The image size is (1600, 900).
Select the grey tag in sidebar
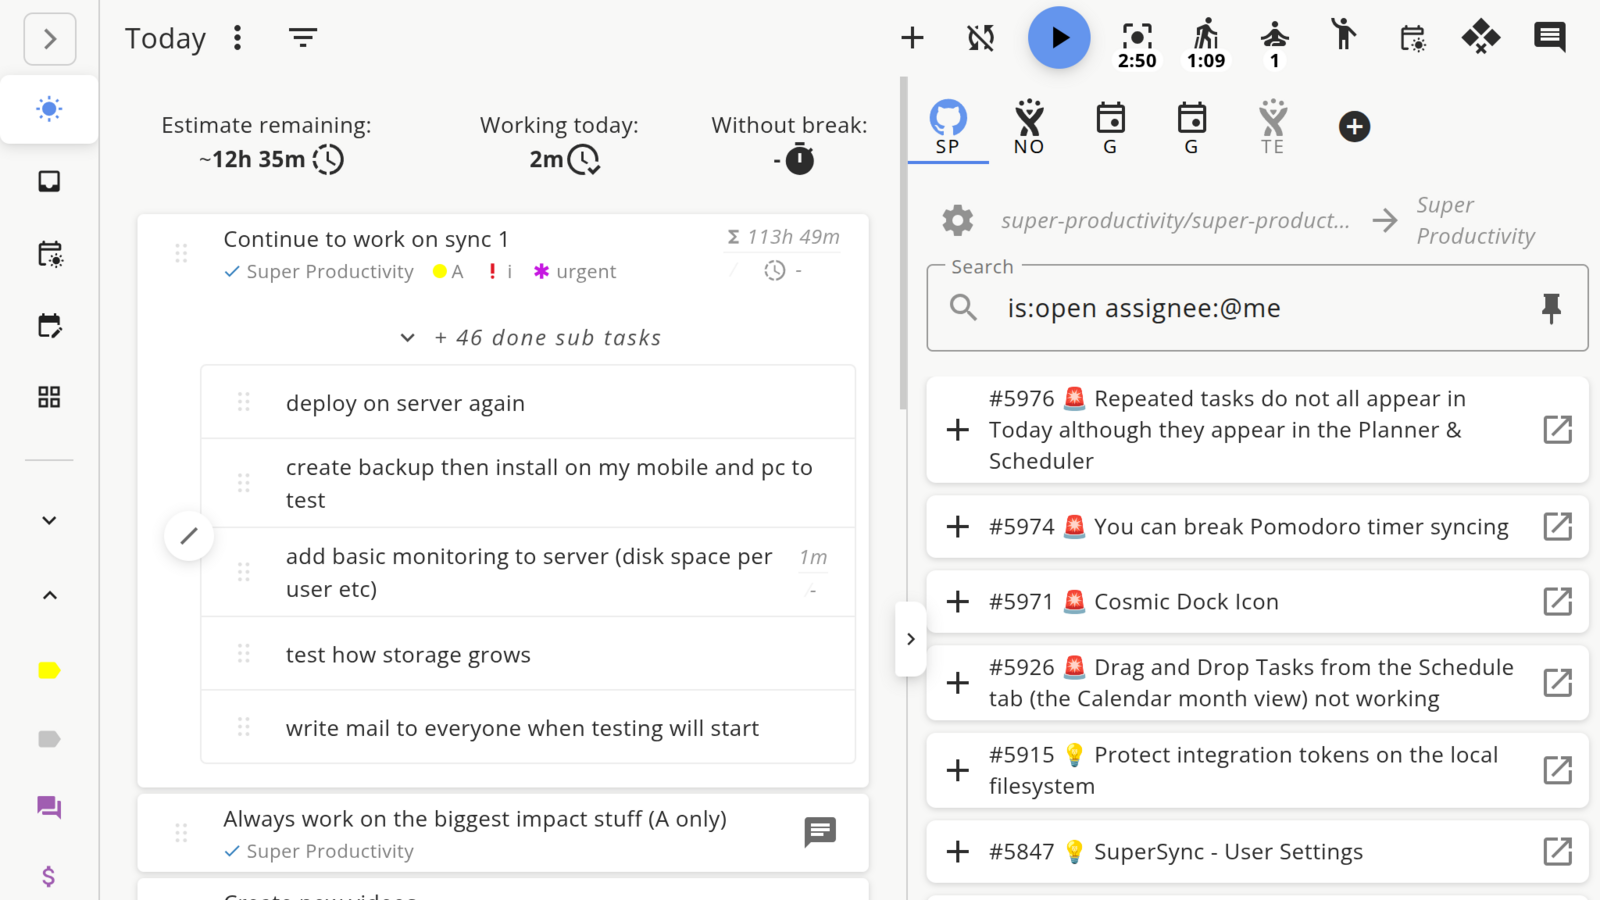coord(49,739)
